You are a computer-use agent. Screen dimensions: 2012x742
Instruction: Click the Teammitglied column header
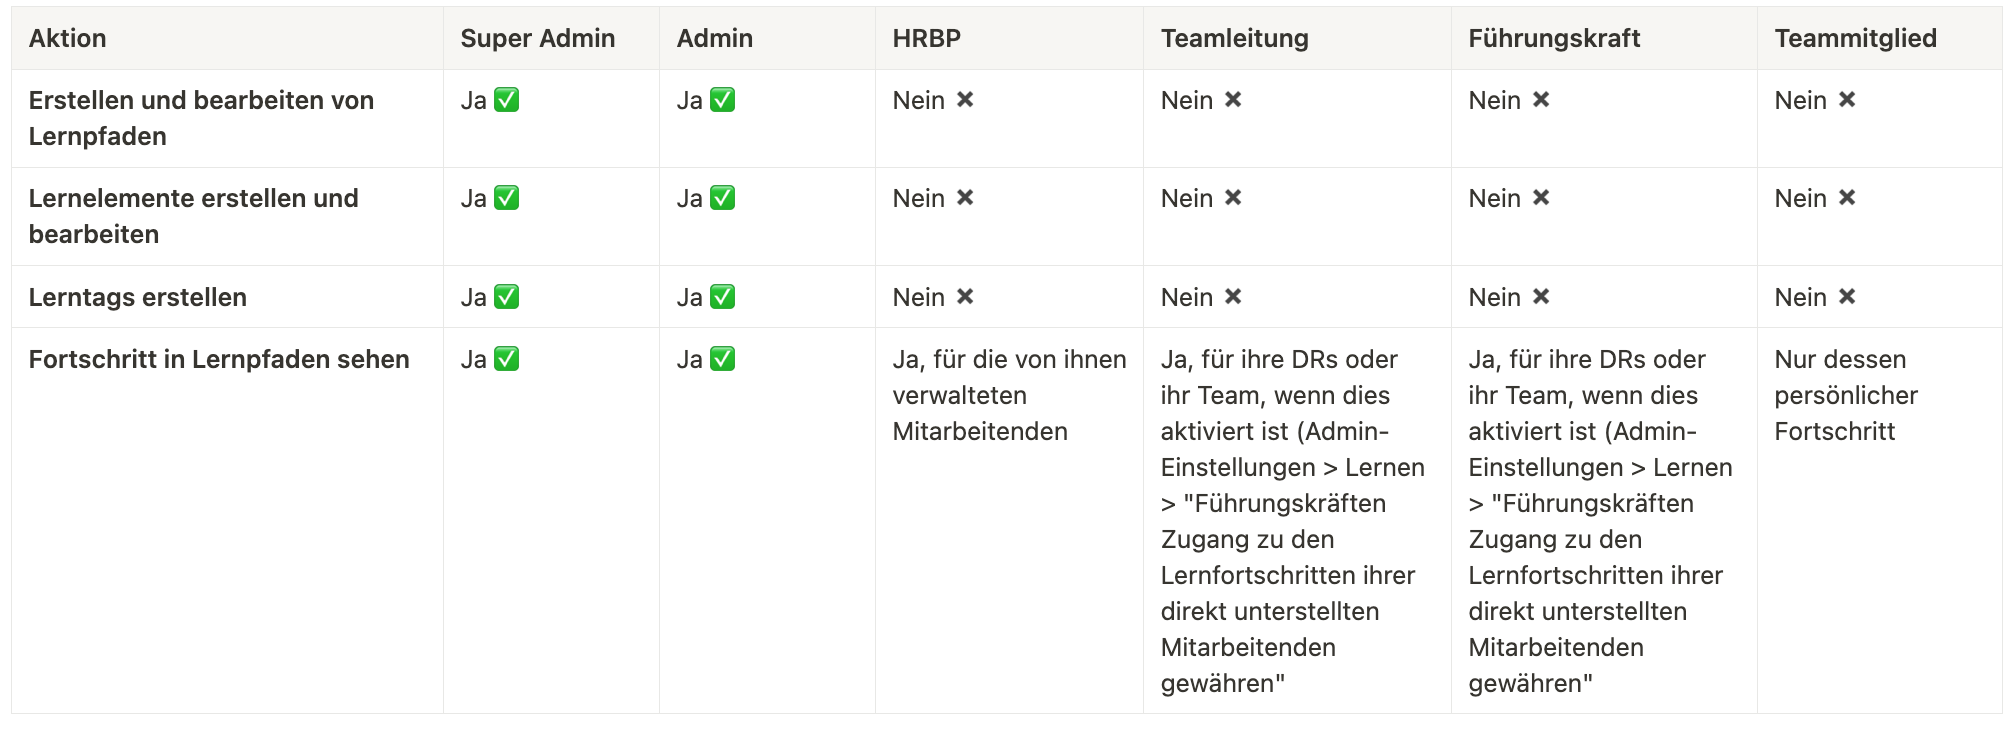1855,38
